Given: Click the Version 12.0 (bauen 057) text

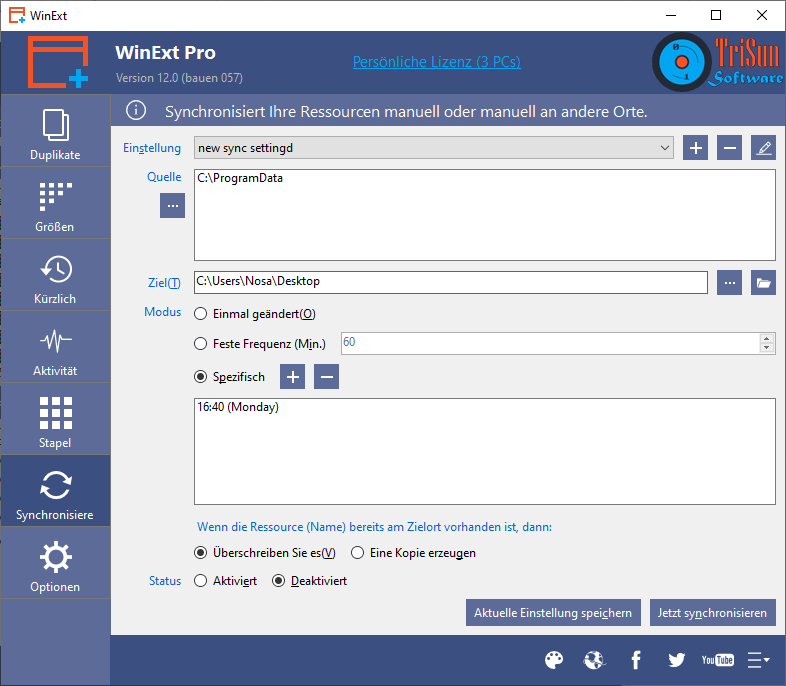Looking at the screenshot, I should (x=179, y=78).
